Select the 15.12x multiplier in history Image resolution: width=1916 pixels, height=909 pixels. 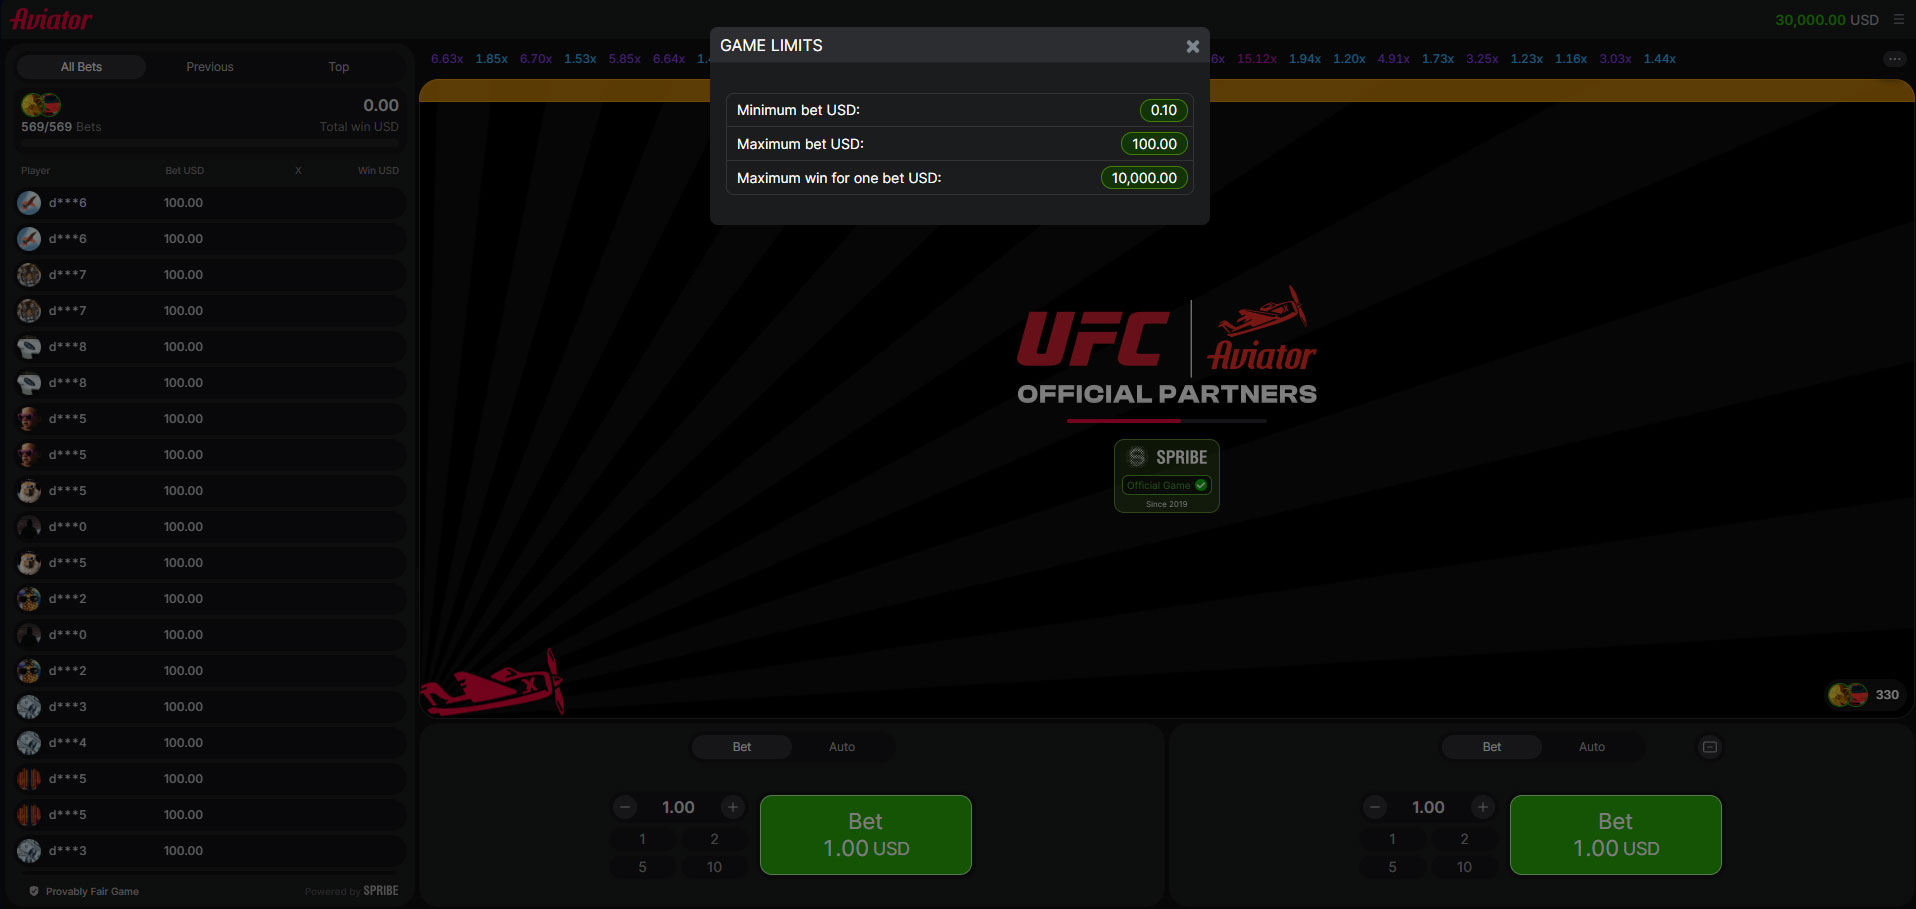click(1256, 59)
